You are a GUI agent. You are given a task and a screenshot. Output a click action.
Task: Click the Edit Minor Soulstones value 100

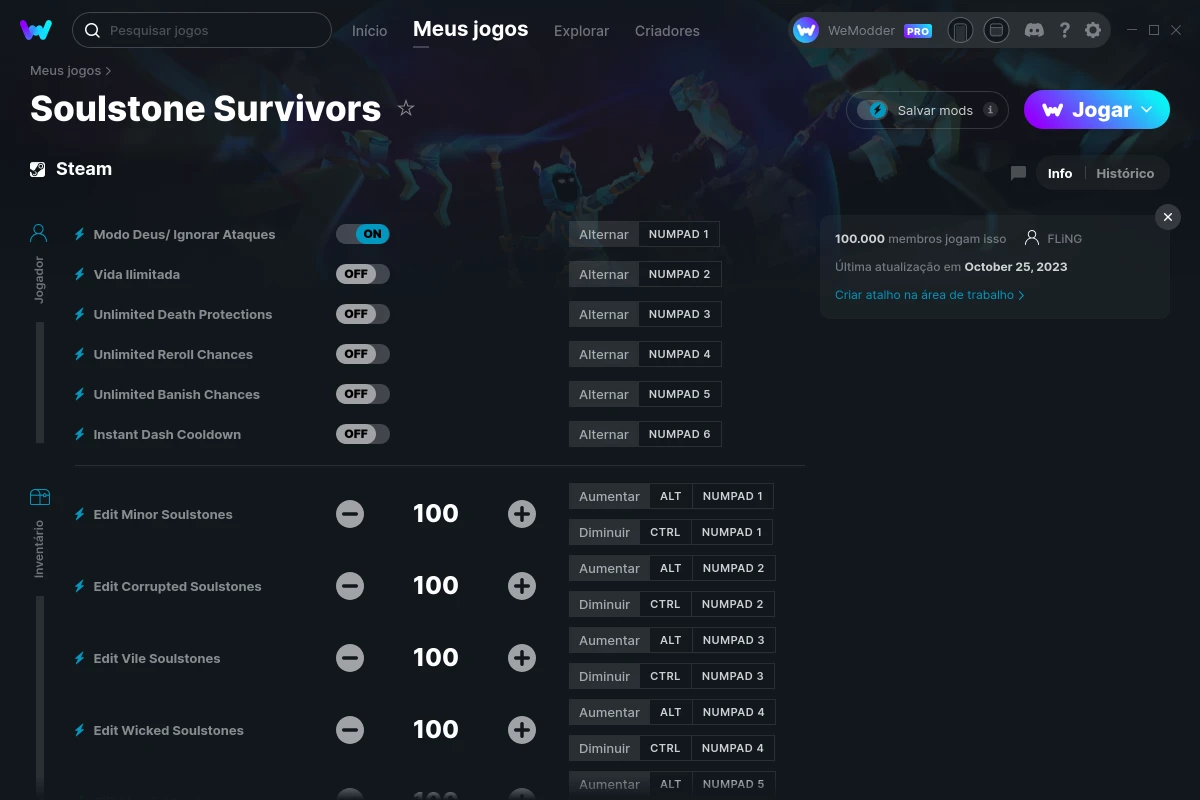[x=436, y=514]
